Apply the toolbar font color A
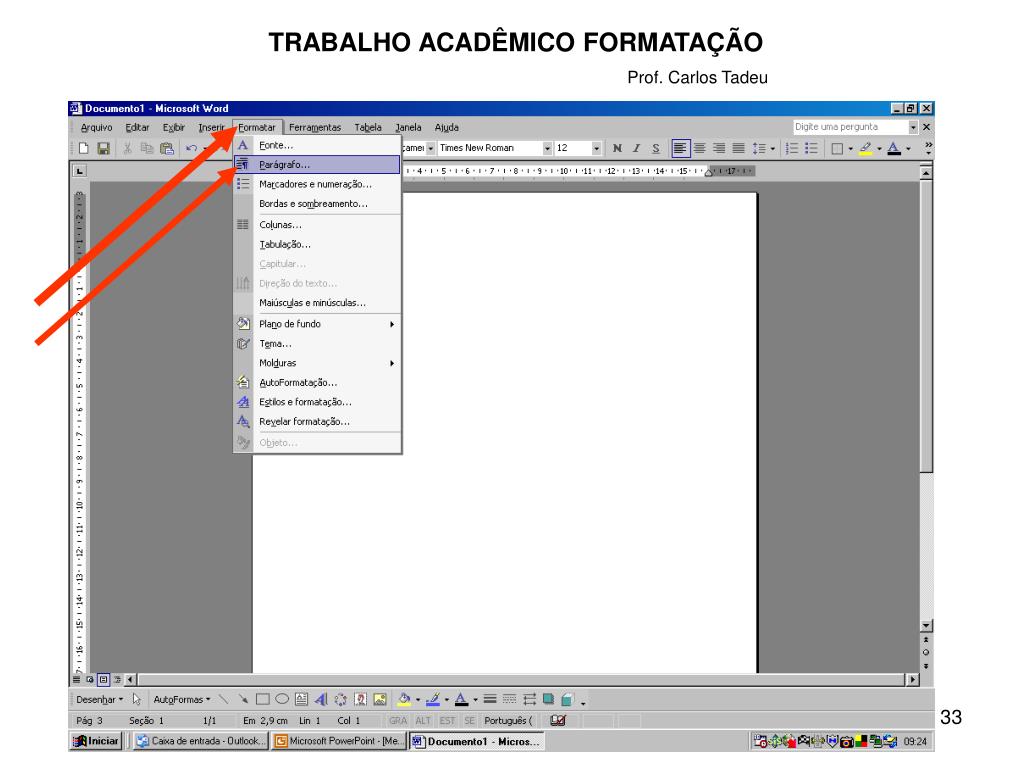1024x768 pixels. pos(894,148)
